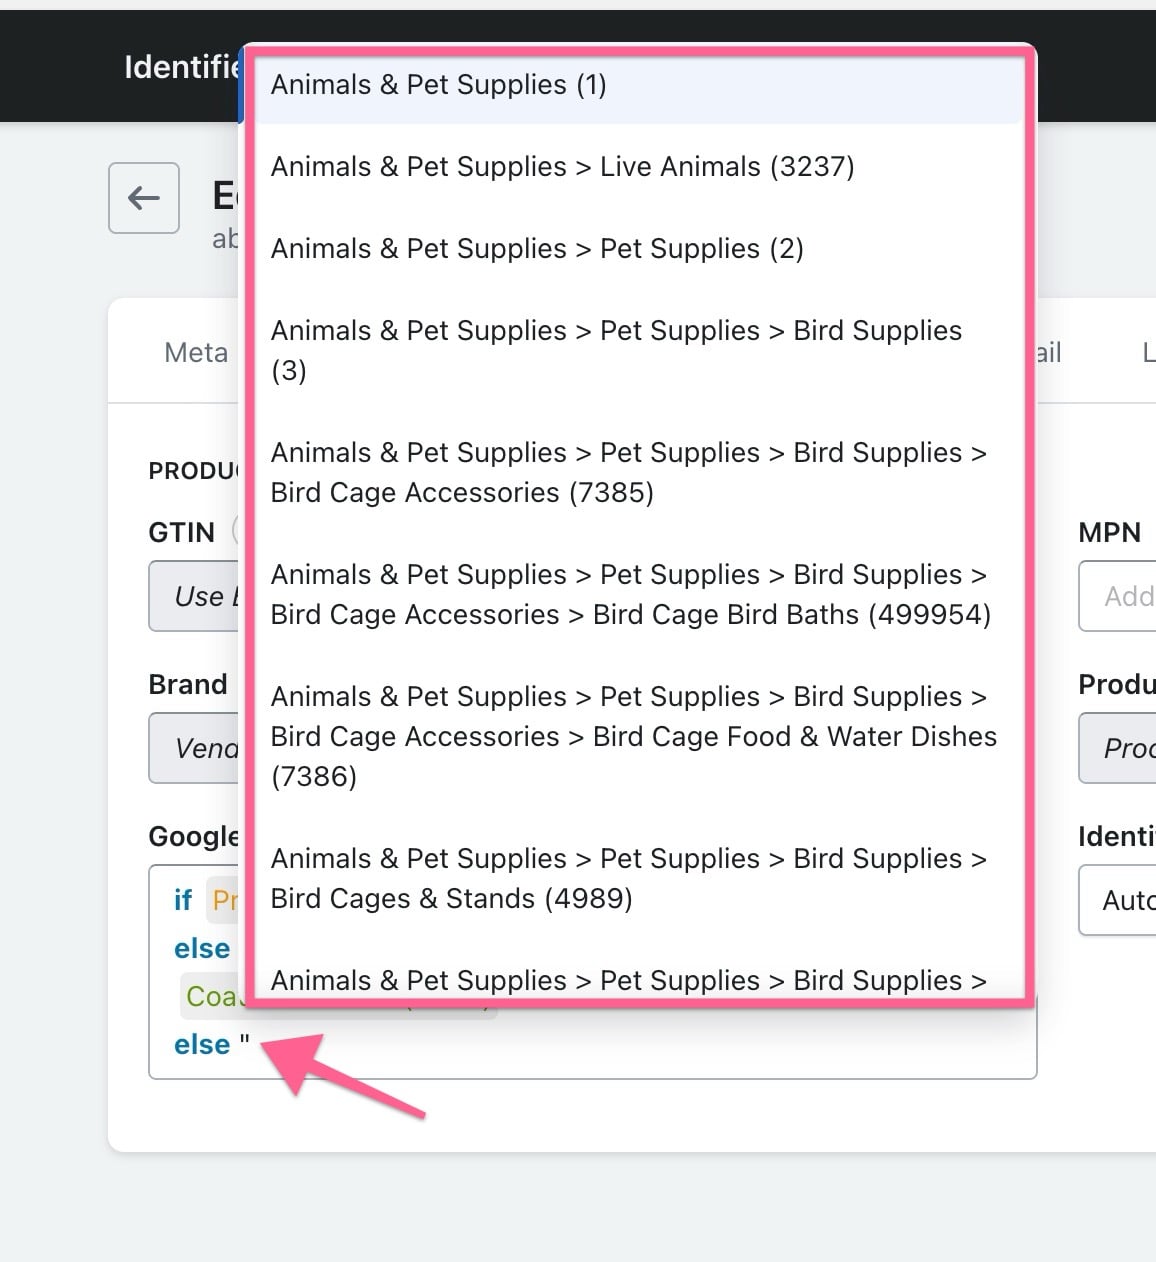
Task: Choose Live Animals (3237) category
Action: coord(639,167)
